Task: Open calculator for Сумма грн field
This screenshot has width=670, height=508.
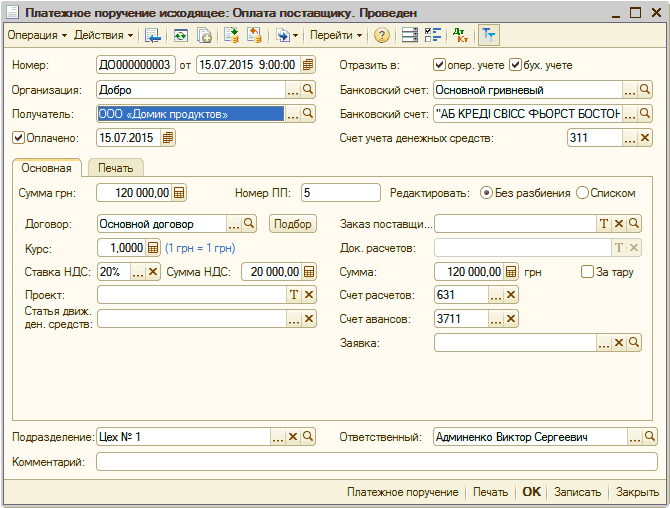Action: [x=179, y=193]
